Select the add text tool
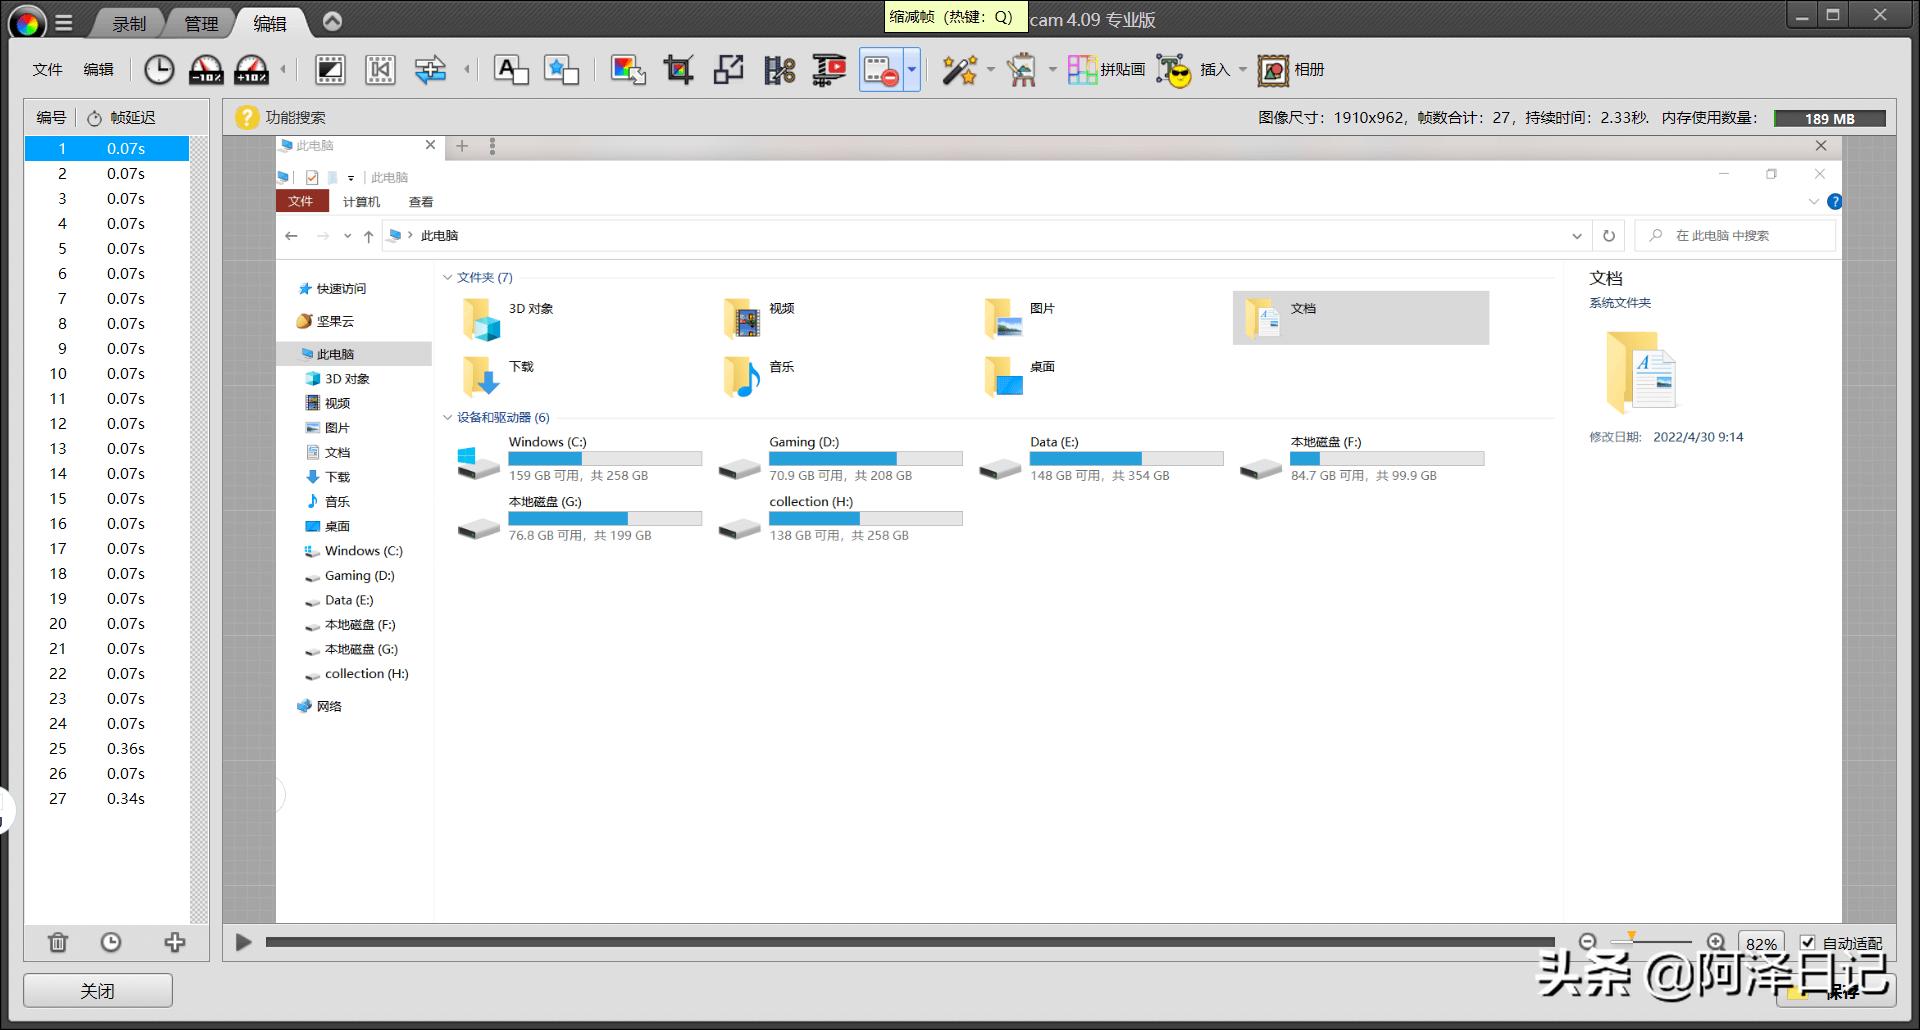 [x=511, y=70]
